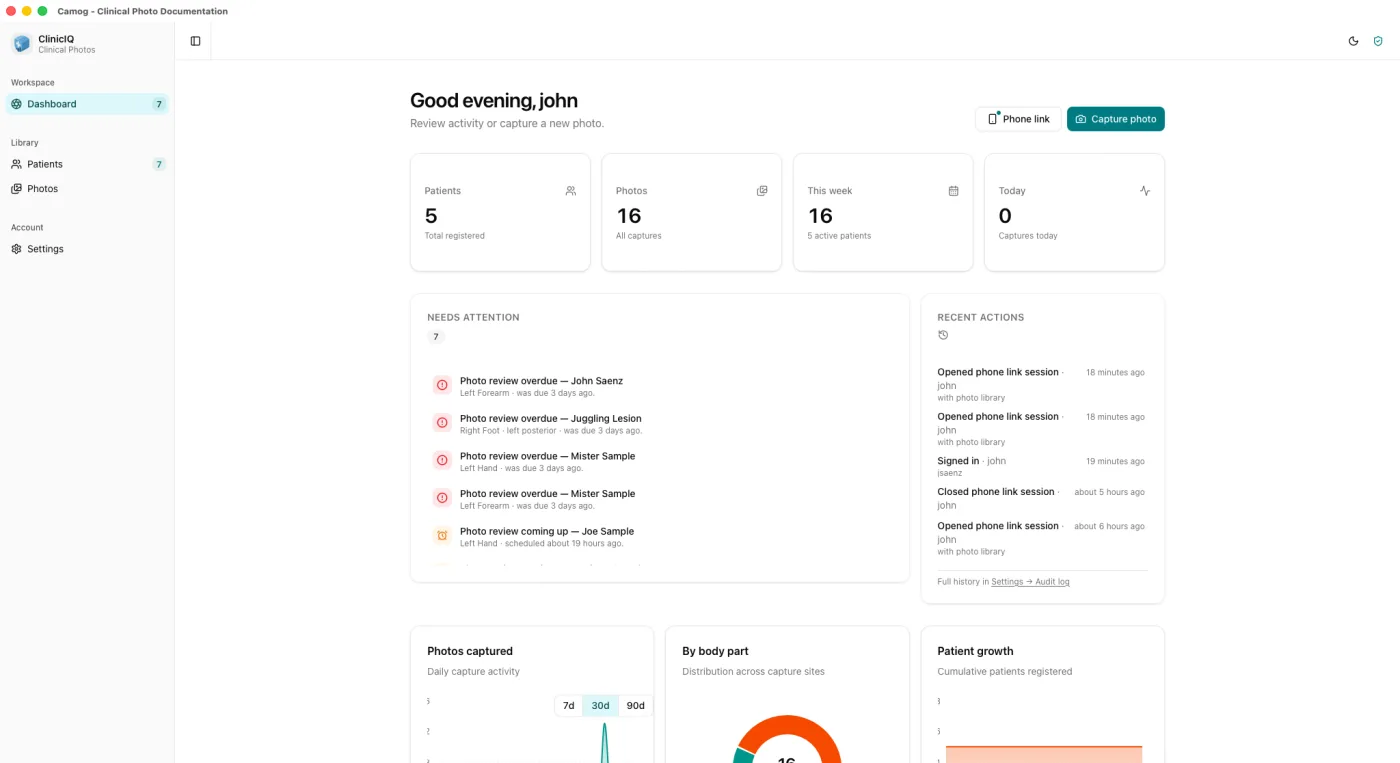Open Photos library in the sidebar
The image size is (1400, 763).
tap(87, 189)
